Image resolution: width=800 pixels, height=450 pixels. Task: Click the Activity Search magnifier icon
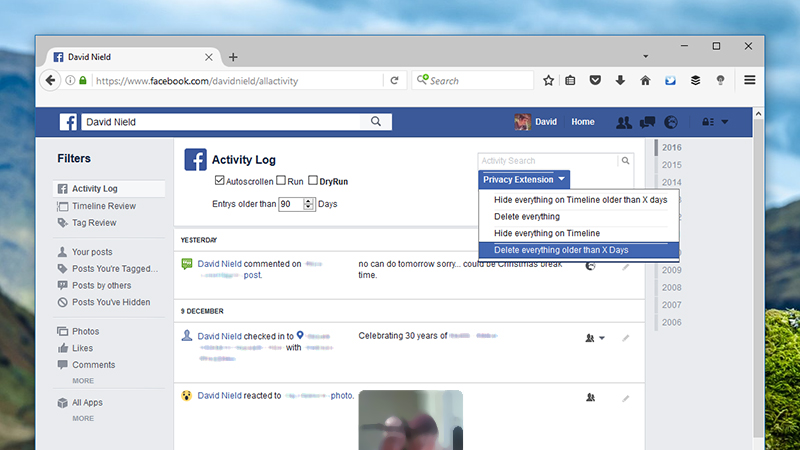click(626, 161)
